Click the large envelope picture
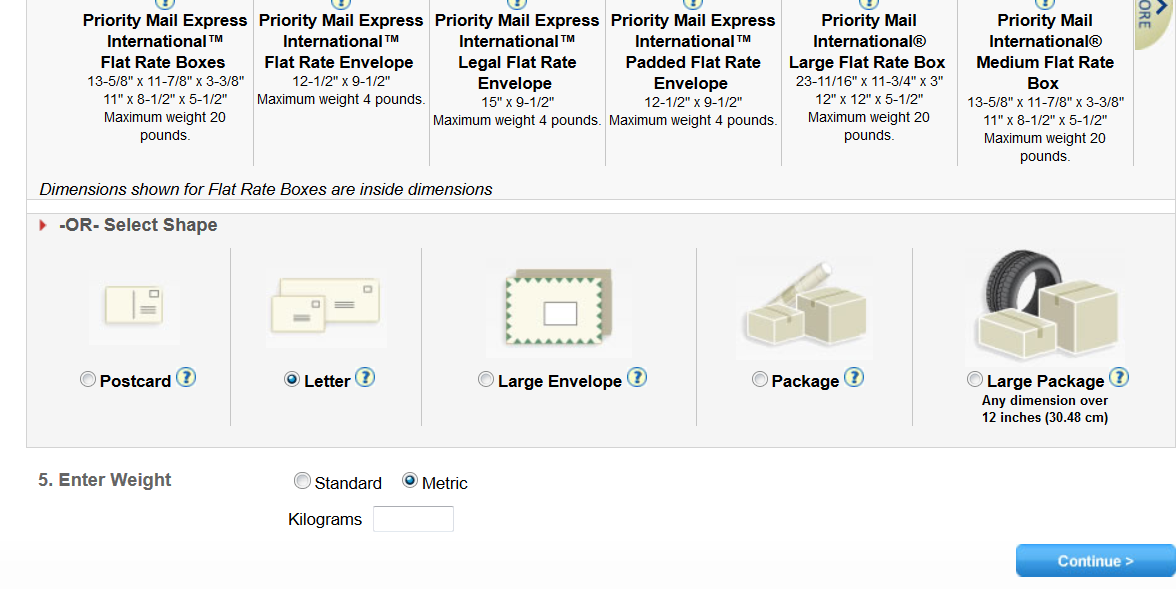This screenshot has width=1176, height=589. coord(559,311)
